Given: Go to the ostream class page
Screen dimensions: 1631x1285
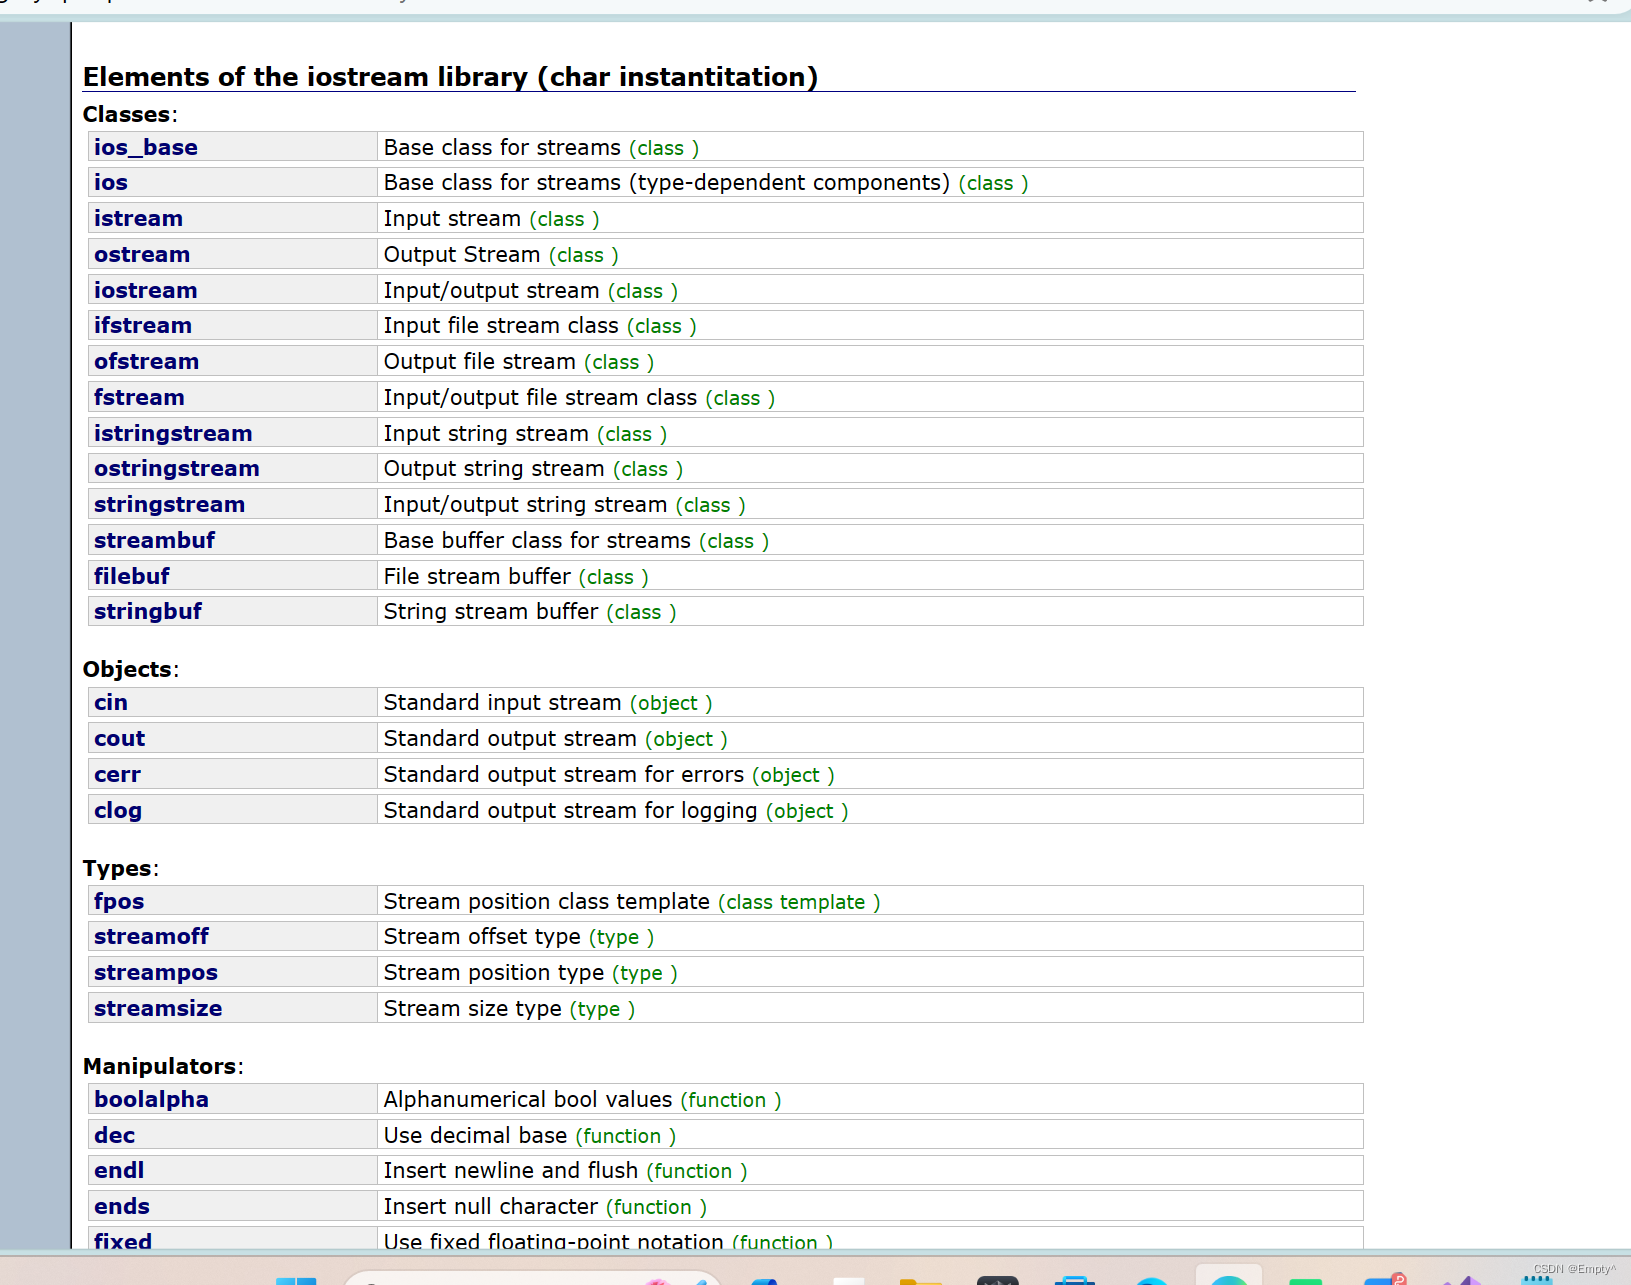Looking at the screenshot, I should coord(142,254).
